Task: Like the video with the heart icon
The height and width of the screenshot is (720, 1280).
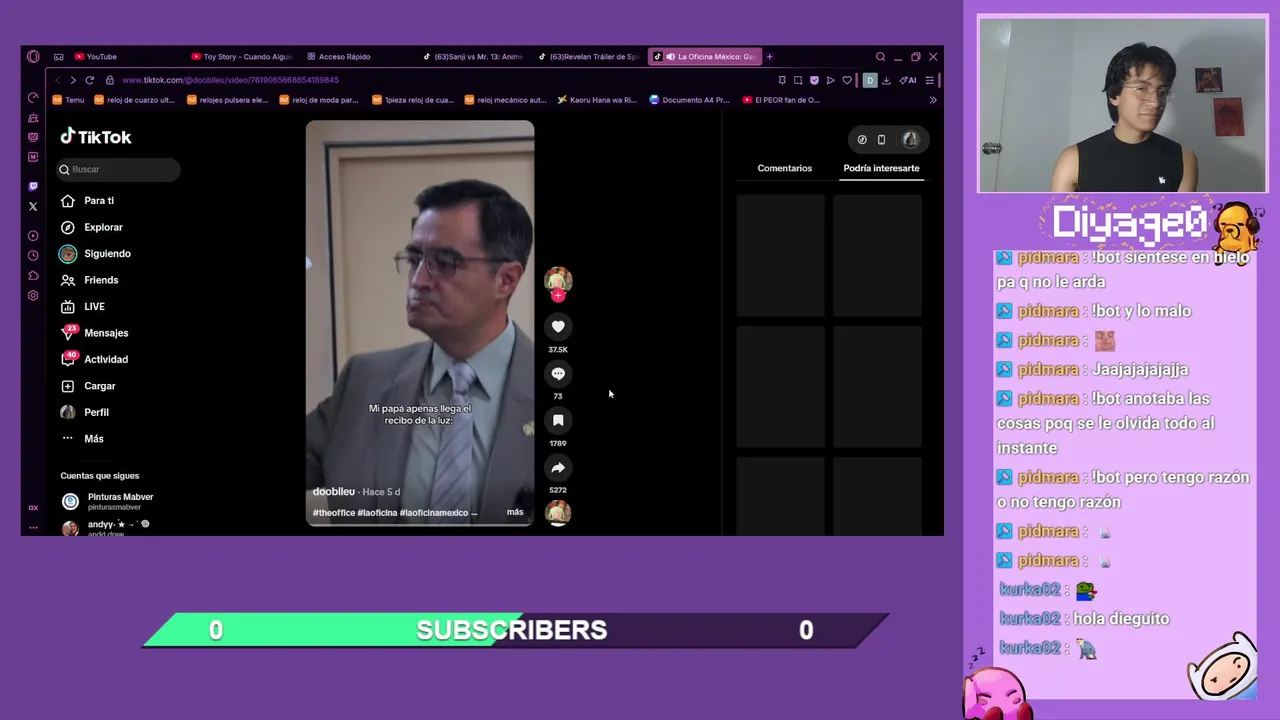Action: [x=558, y=326]
